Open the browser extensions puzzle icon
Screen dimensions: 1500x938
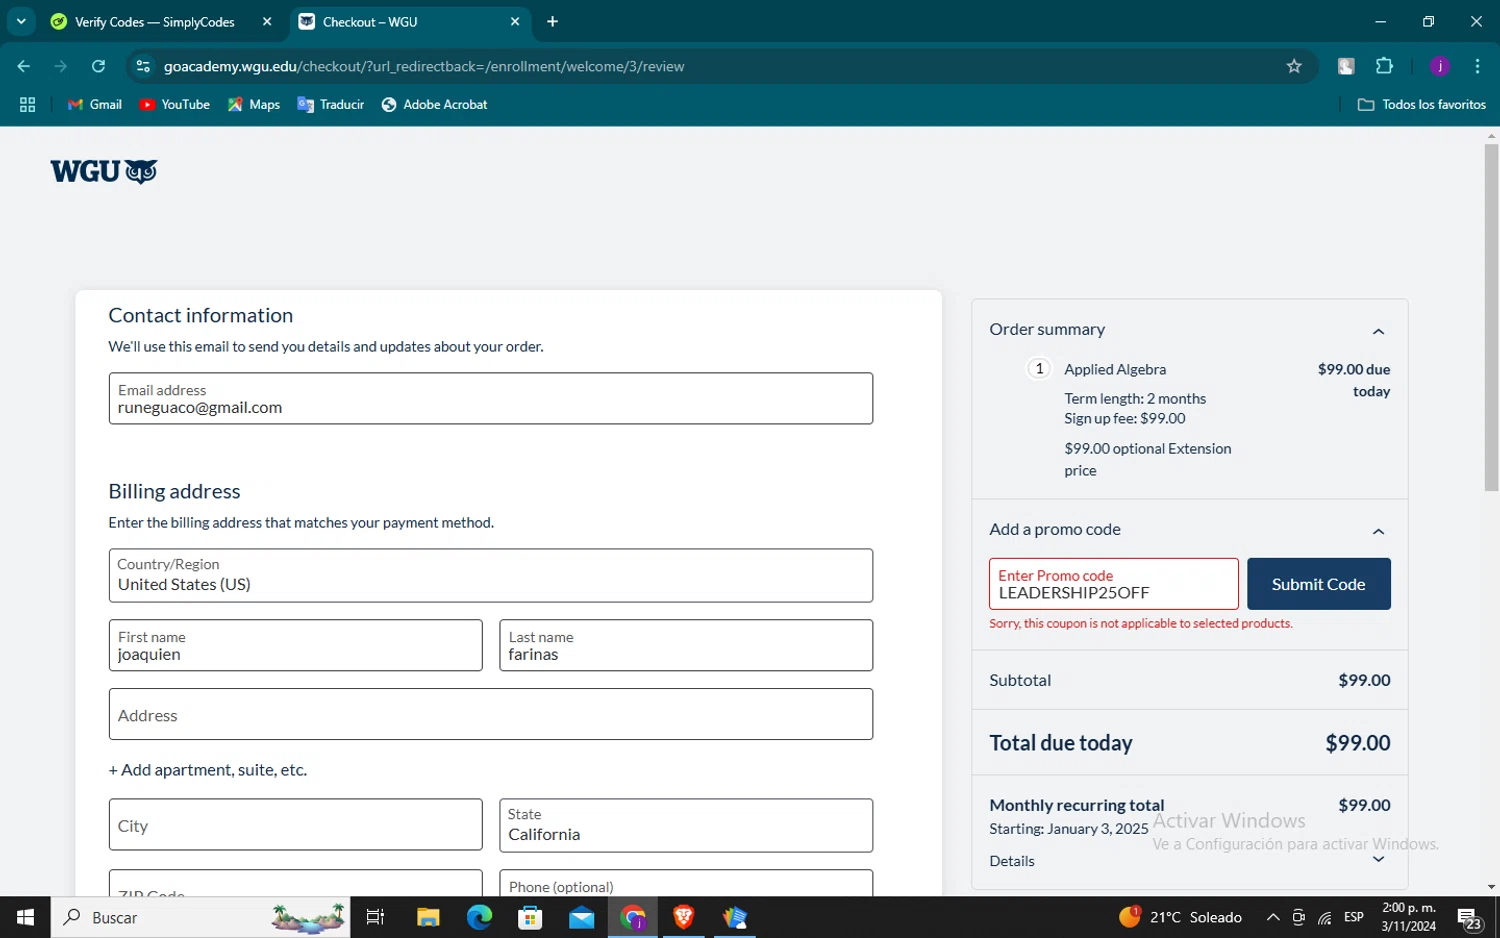coord(1384,66)
